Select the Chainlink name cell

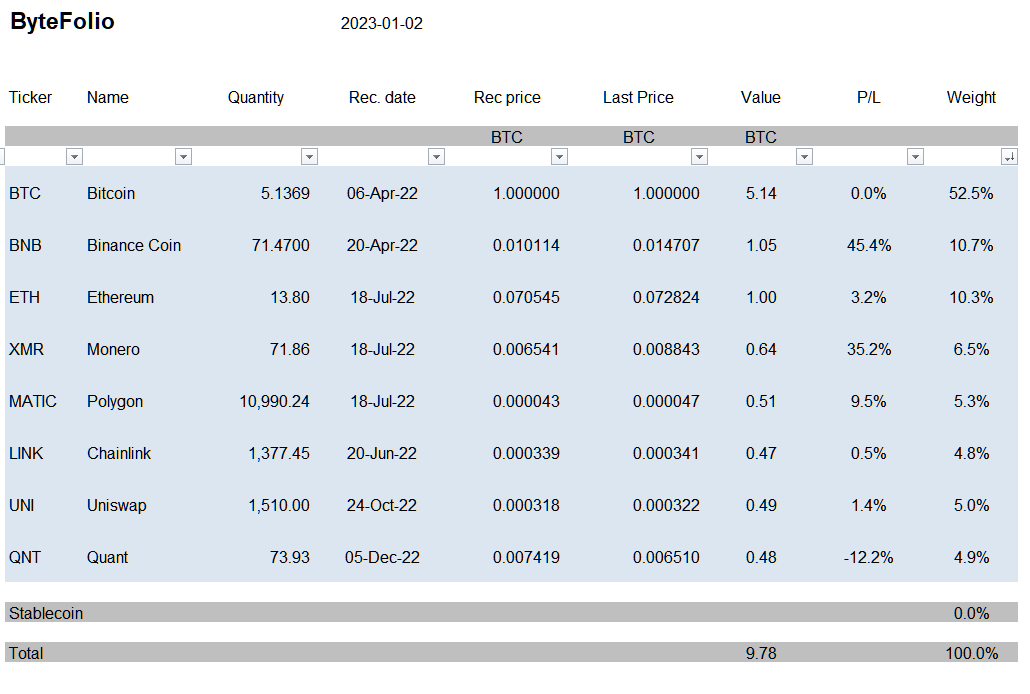tap(119, 453)
